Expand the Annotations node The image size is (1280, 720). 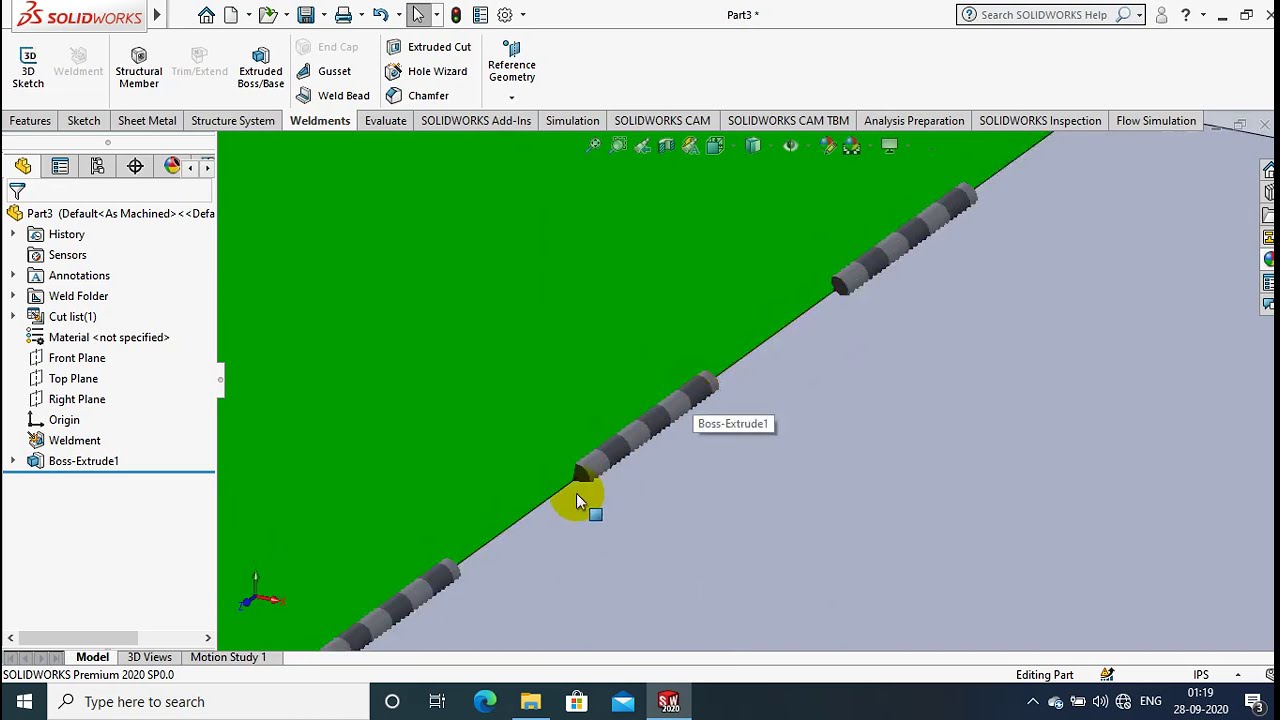pyautogui.click(x=13, y=275)
